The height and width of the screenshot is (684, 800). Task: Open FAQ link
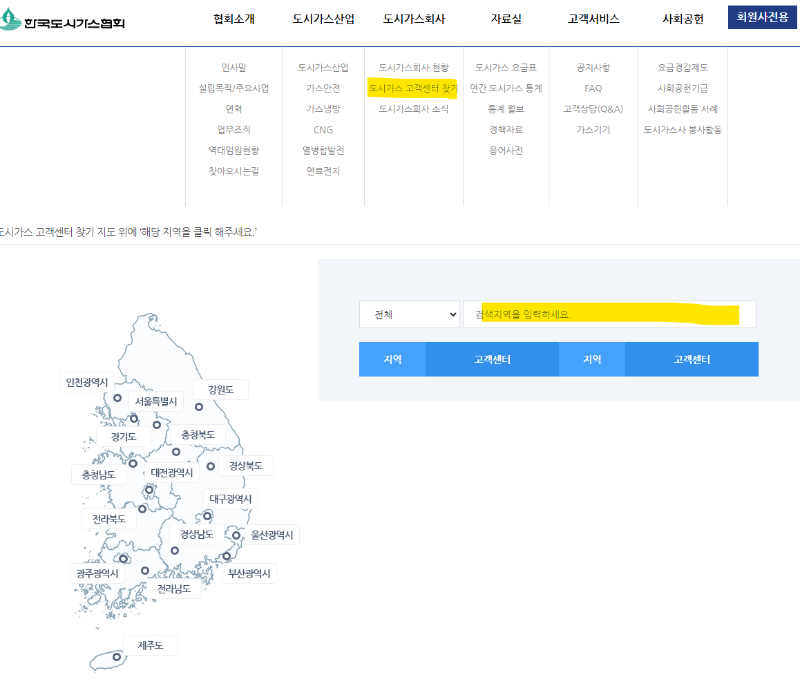(x=593, y=88)
